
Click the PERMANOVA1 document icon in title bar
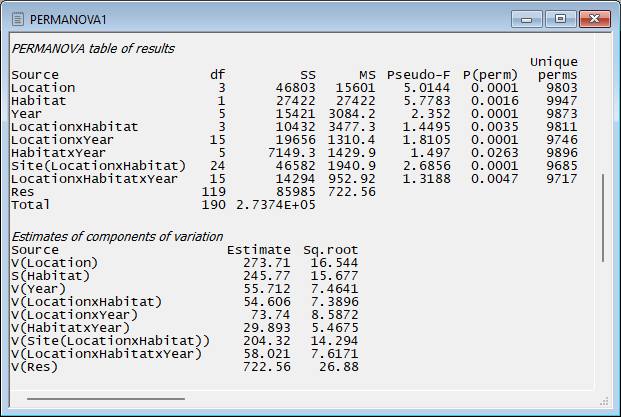tap(18, 19)
